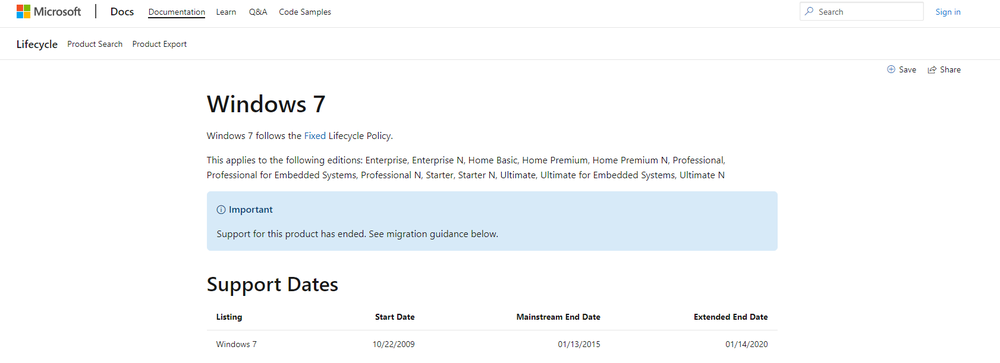The width and height of the screenshot is (1000, 363).
Task: Click the 'Support for this product has ended' text
Action: coord(357,234)
